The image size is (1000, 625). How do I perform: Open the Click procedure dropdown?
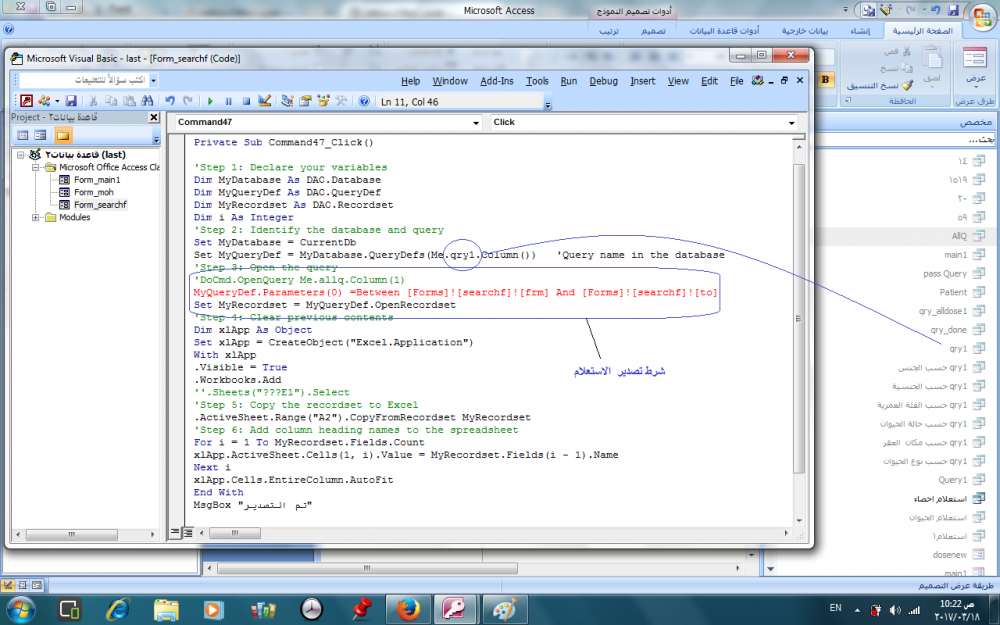[791, 122]
